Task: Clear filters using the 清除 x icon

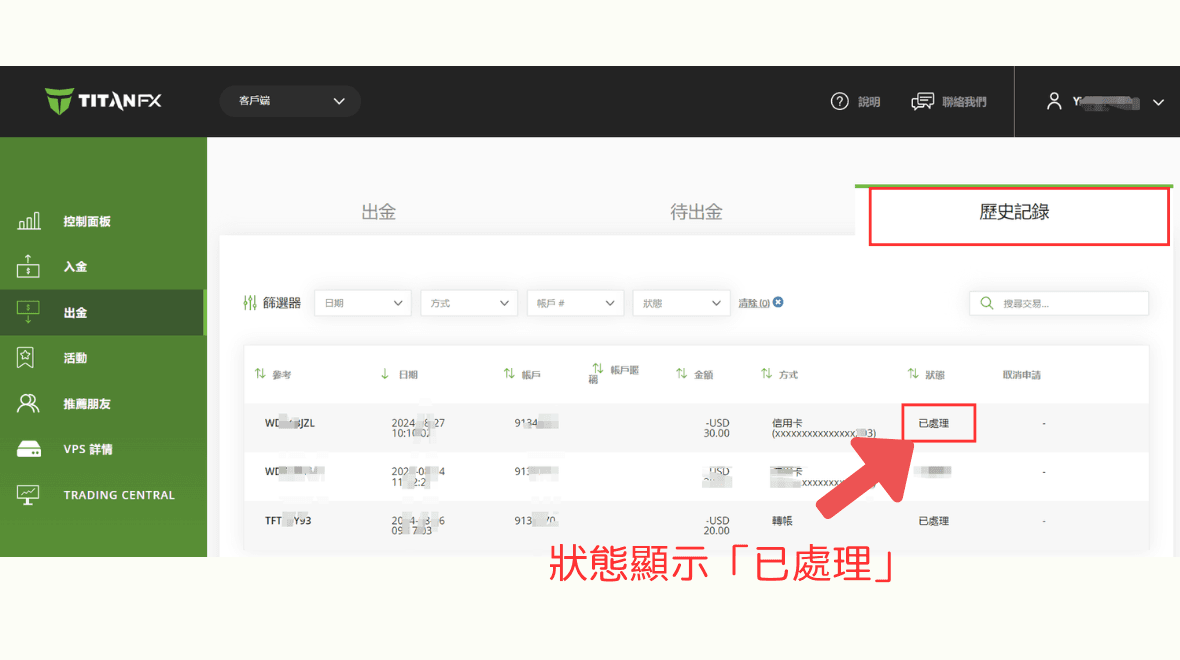Action: click(778, 302)
